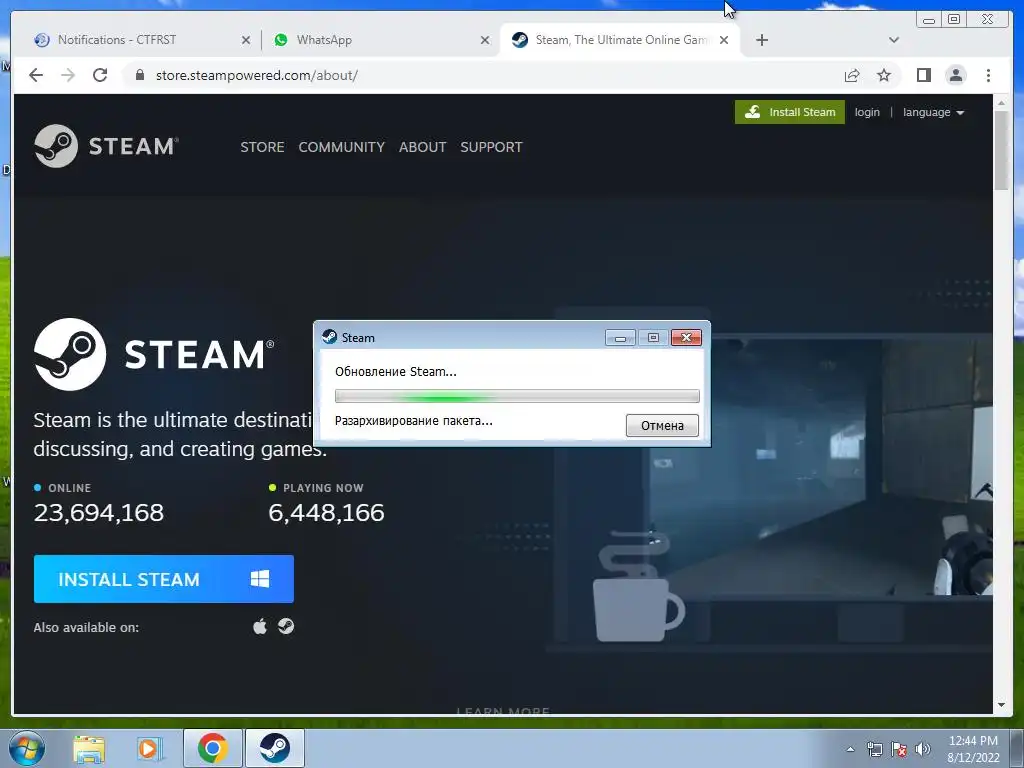The height and width of the screenshot is (768, 1024).
Task: Open the Chrome three-dot menu
Action: tap(988, 75)
